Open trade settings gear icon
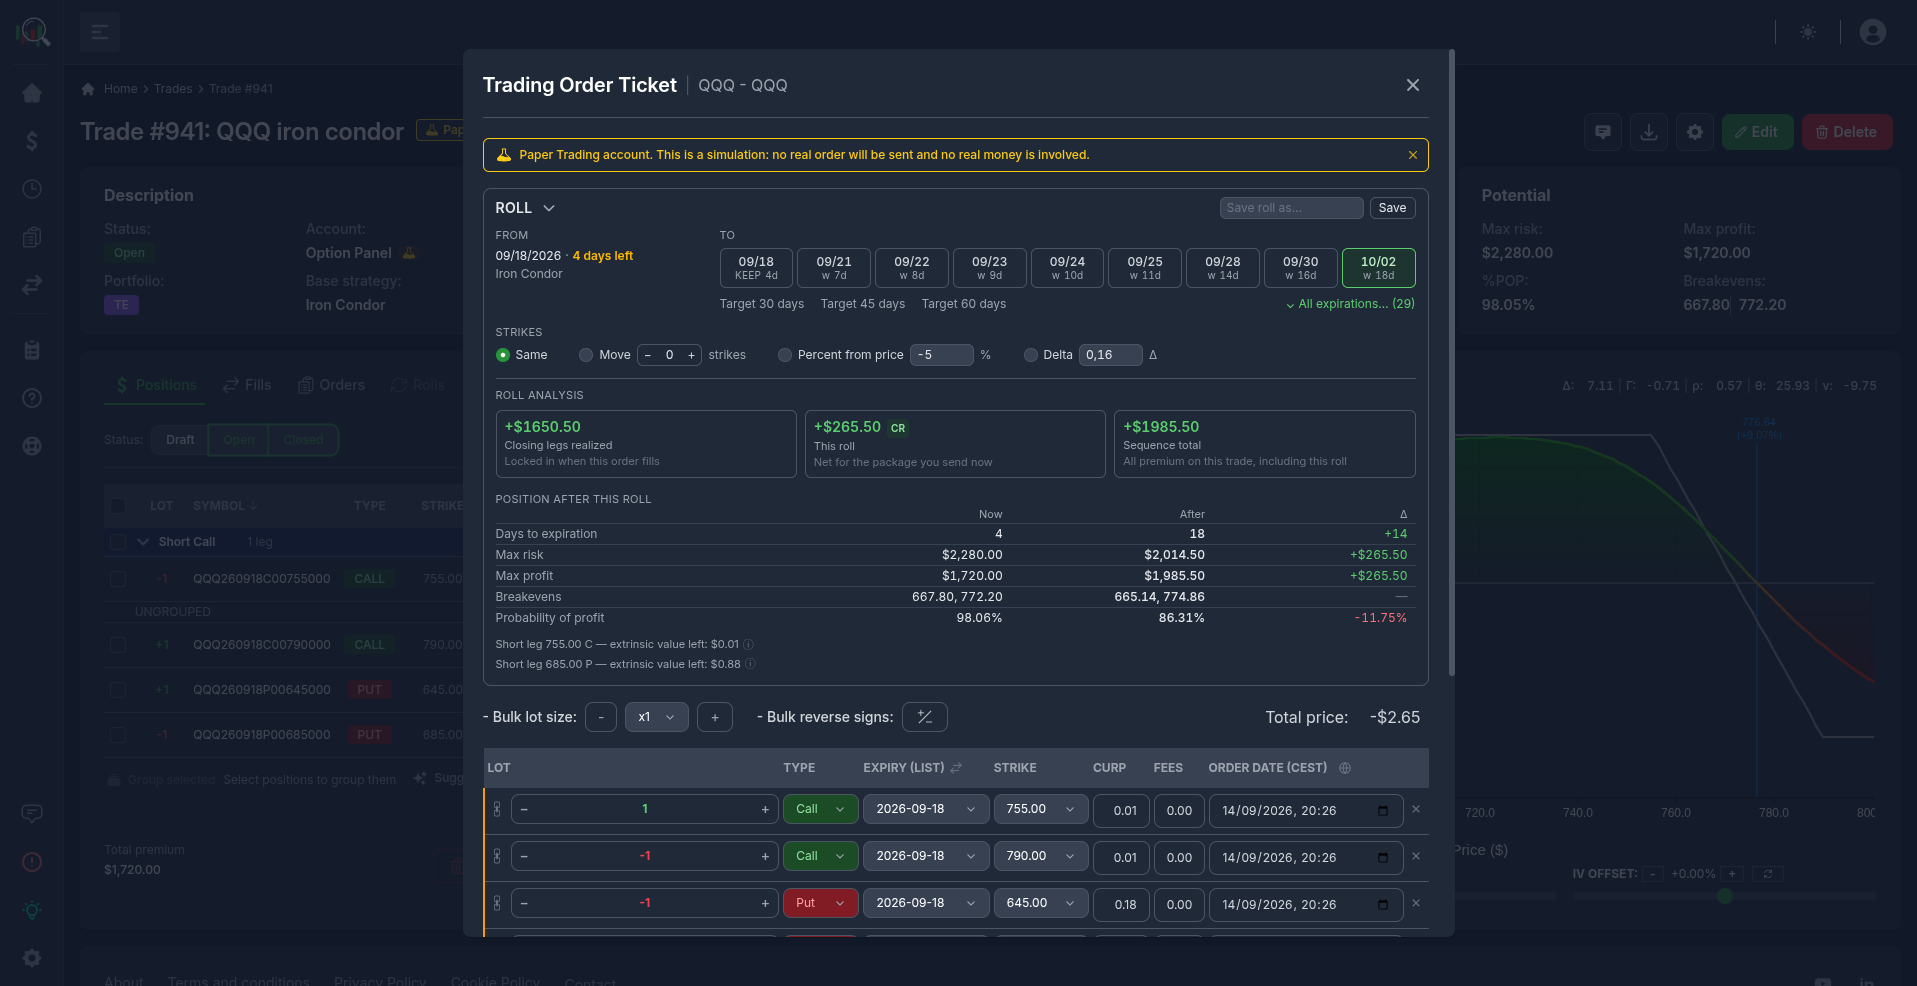The width and height of the screenshot is (1917, 986). pyautogui.click(x=1695, y=132)
